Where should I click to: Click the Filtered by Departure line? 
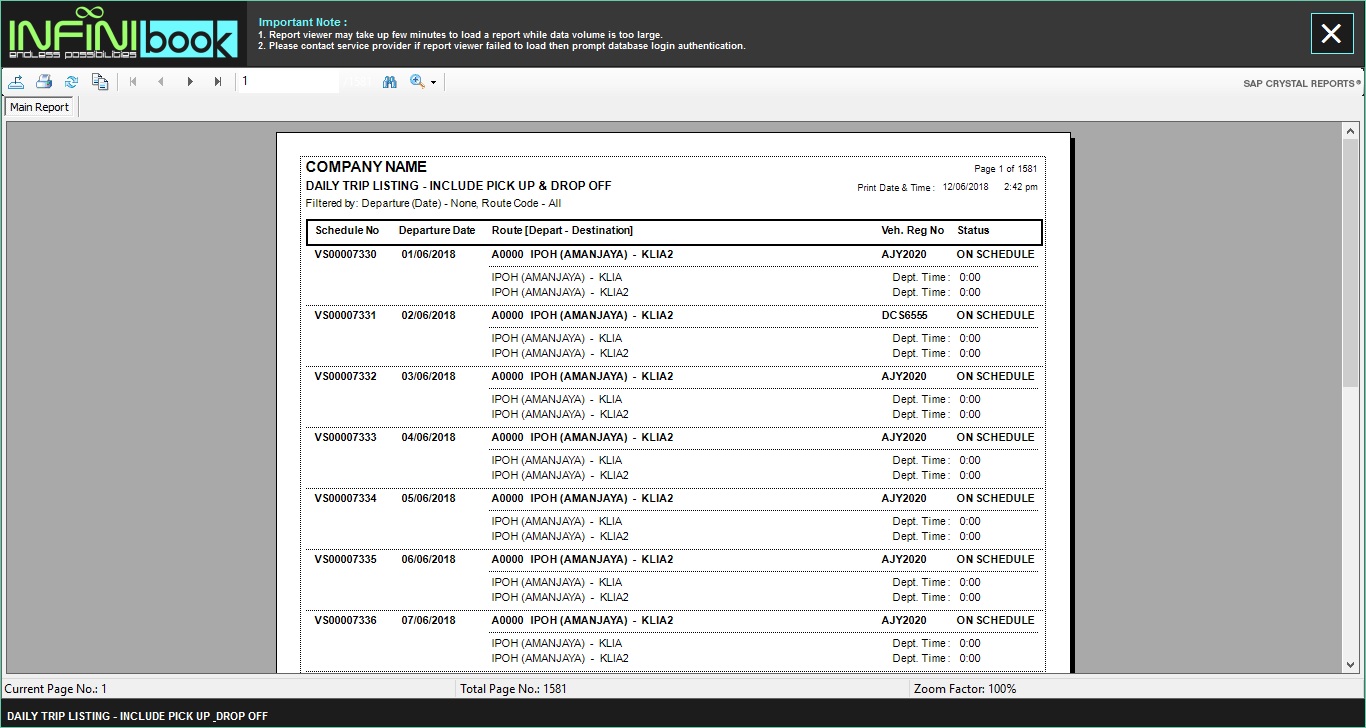coord(433,204)
